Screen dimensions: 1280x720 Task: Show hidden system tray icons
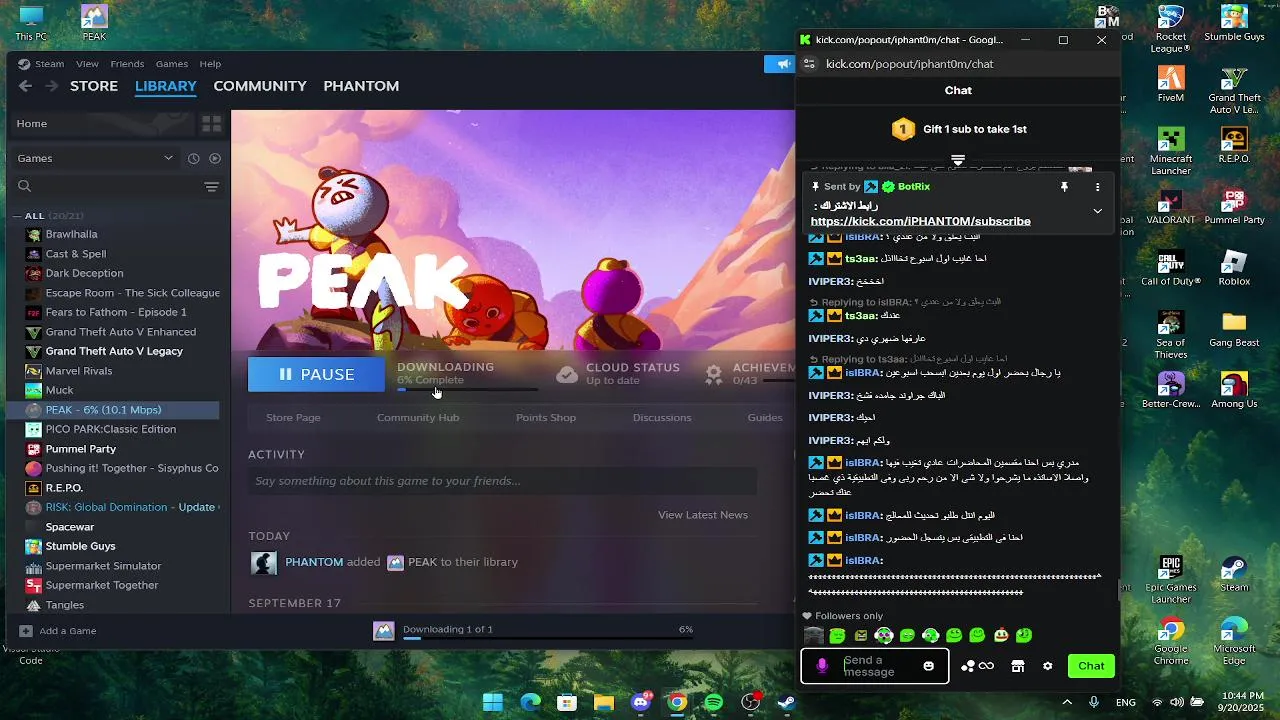click(1067, 702)
